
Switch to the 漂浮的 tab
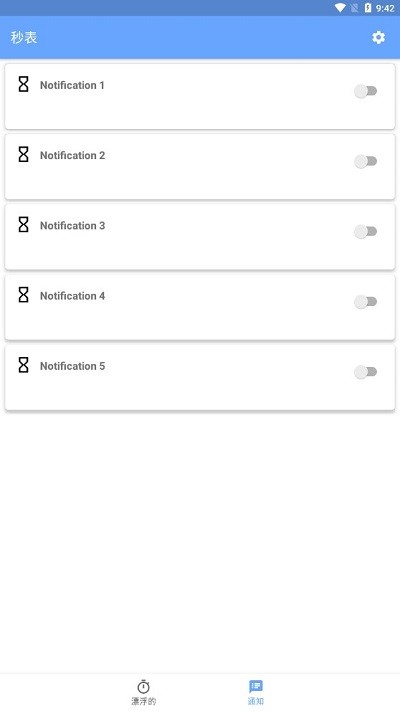pyautogui.click(x=143, y=701)
